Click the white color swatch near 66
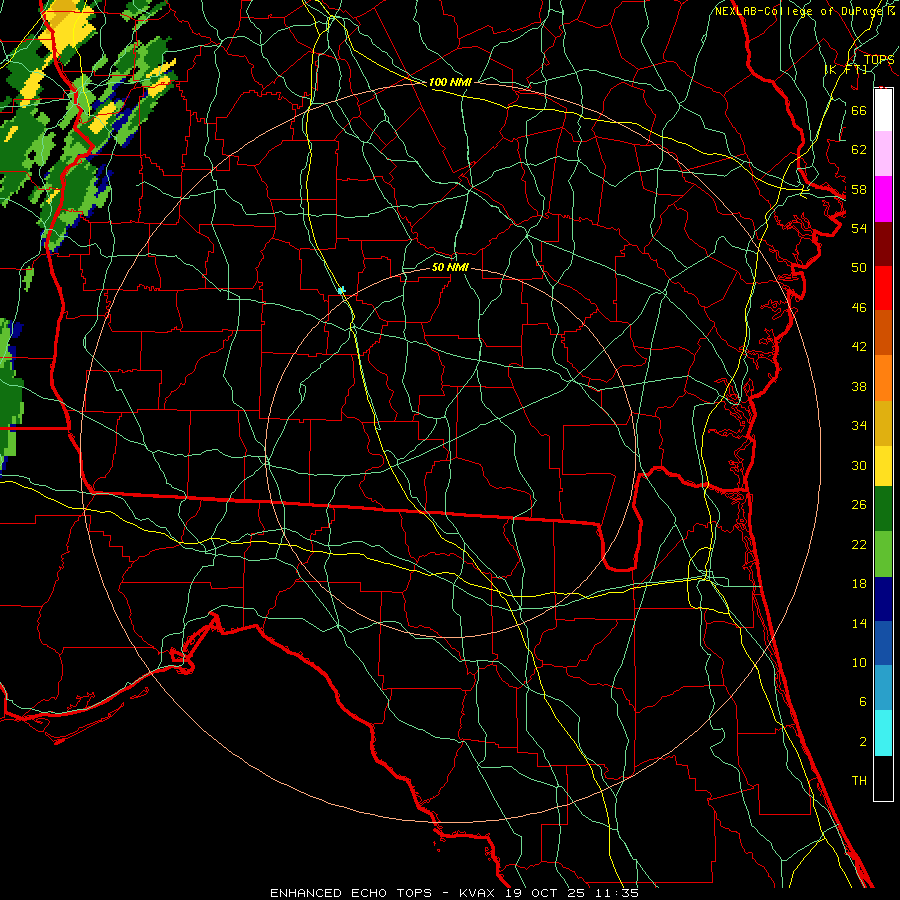This screenshot has height=900, width=900. click(883, 110)
